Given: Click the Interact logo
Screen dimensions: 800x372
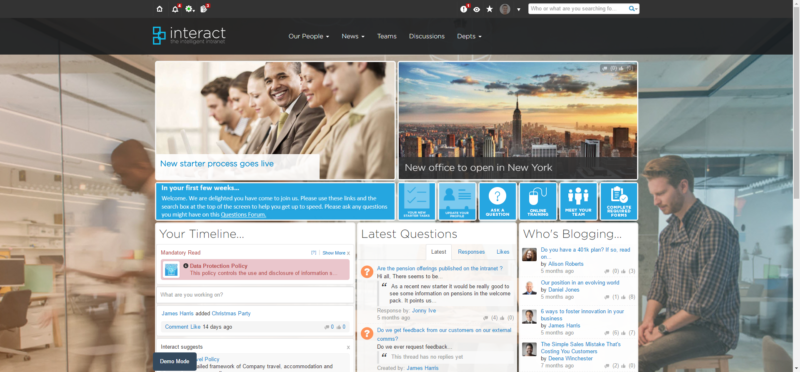Looking at the screenshot, I should (x=189, y=35).
